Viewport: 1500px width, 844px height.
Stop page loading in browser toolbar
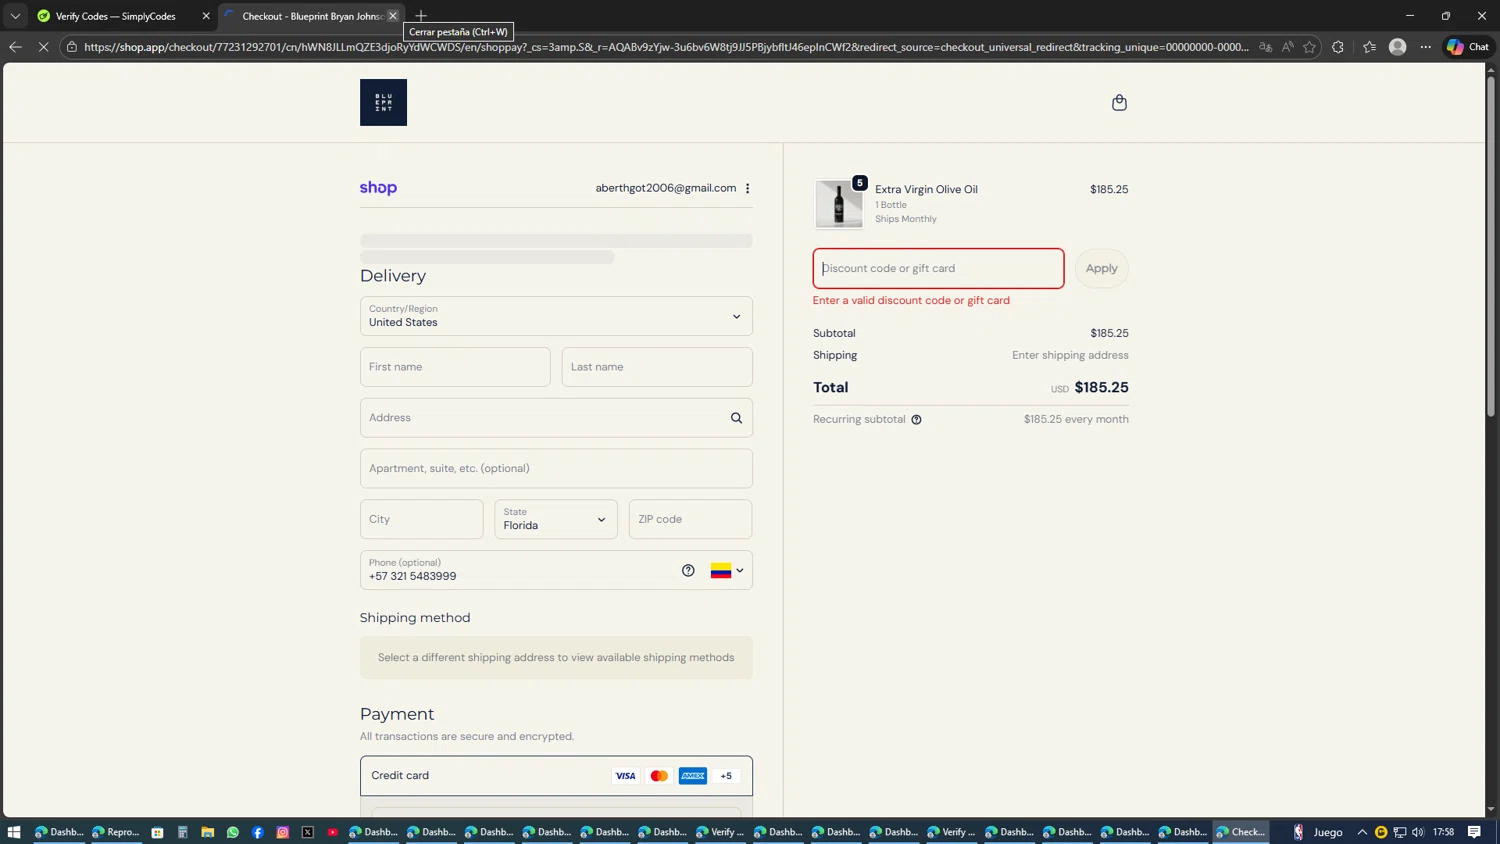coord(43,47)
